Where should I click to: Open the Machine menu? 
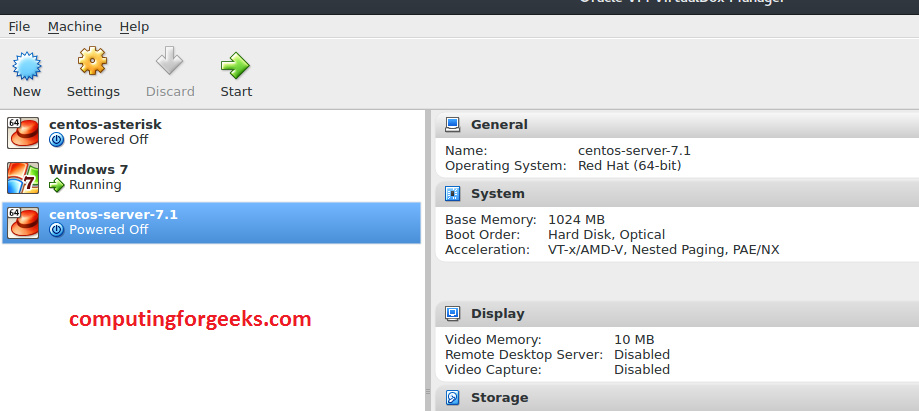pos(74,26)
